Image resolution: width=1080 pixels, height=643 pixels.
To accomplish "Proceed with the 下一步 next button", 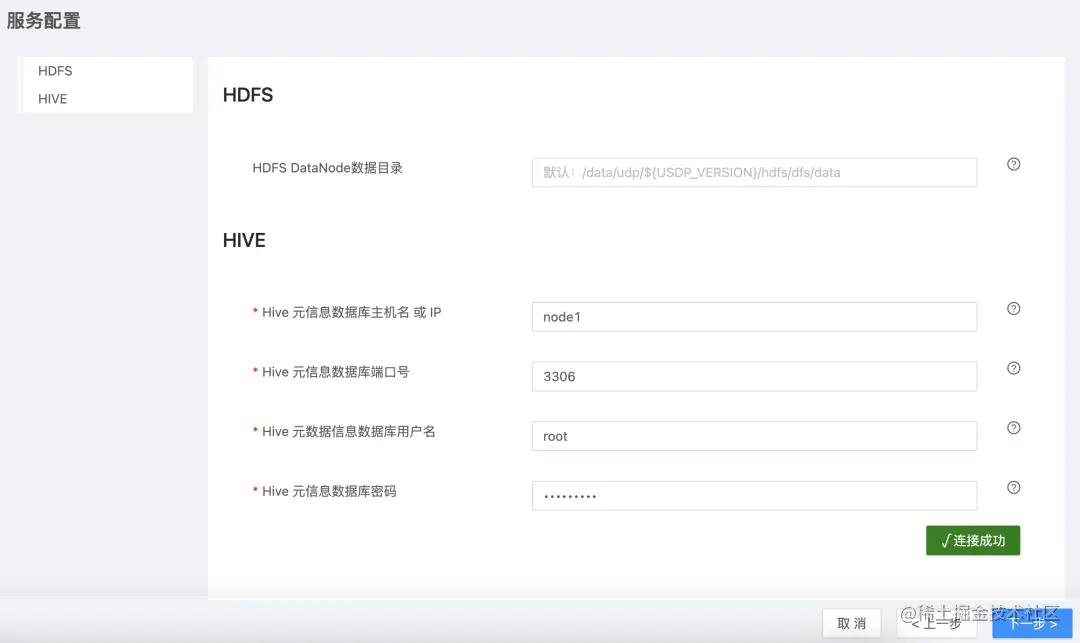I will tap(1032, 623).
